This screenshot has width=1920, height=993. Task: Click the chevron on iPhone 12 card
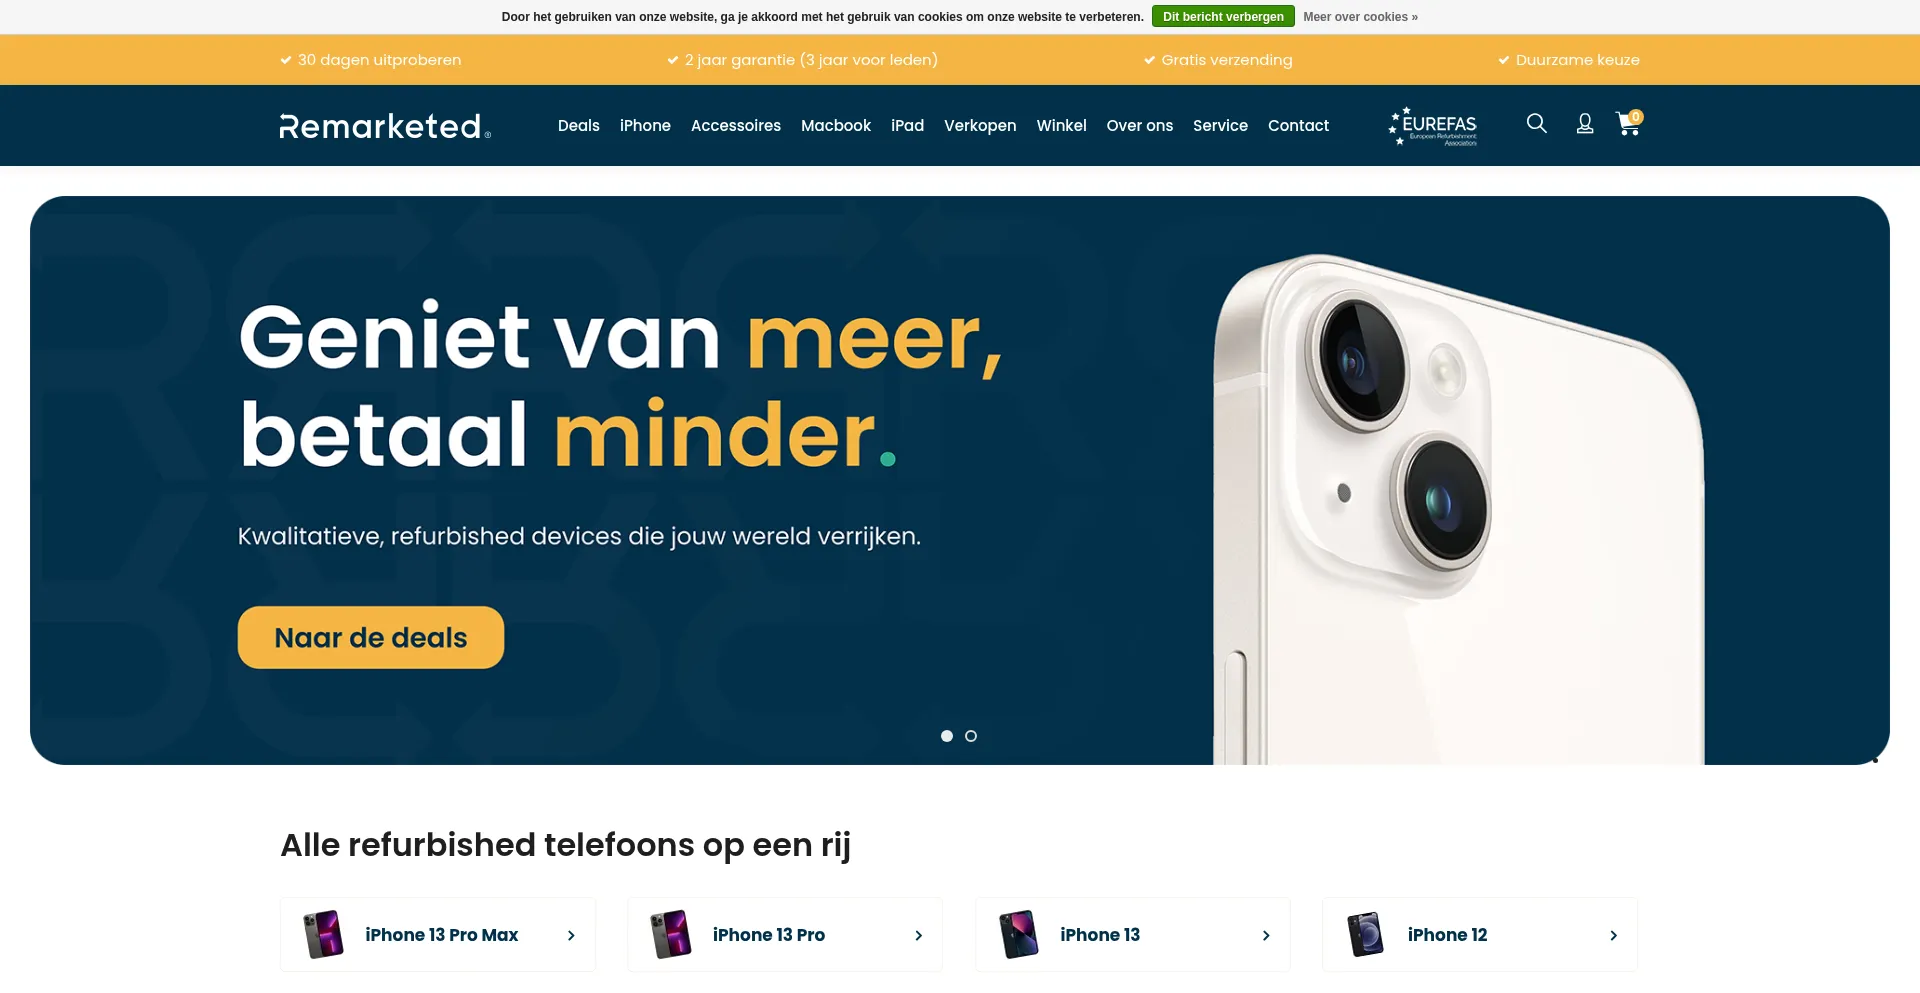[1613, 936]
